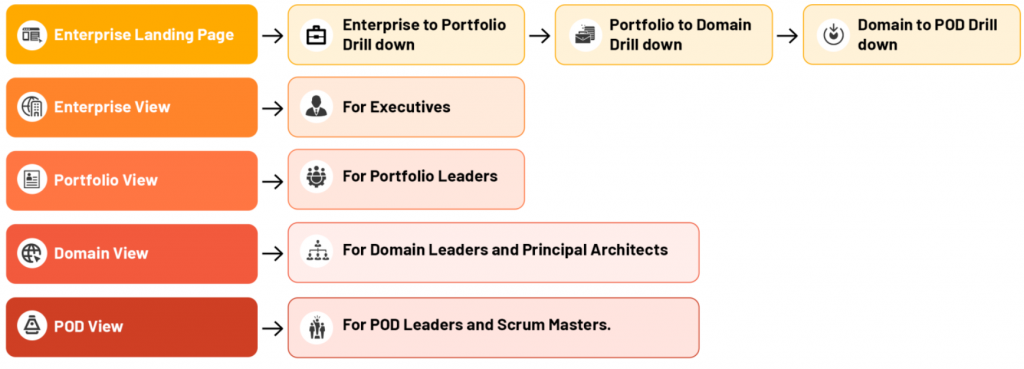The width and height of the screenshot is (1024, 369).
Task: Click the executive person icon
Action: point(317,106)
